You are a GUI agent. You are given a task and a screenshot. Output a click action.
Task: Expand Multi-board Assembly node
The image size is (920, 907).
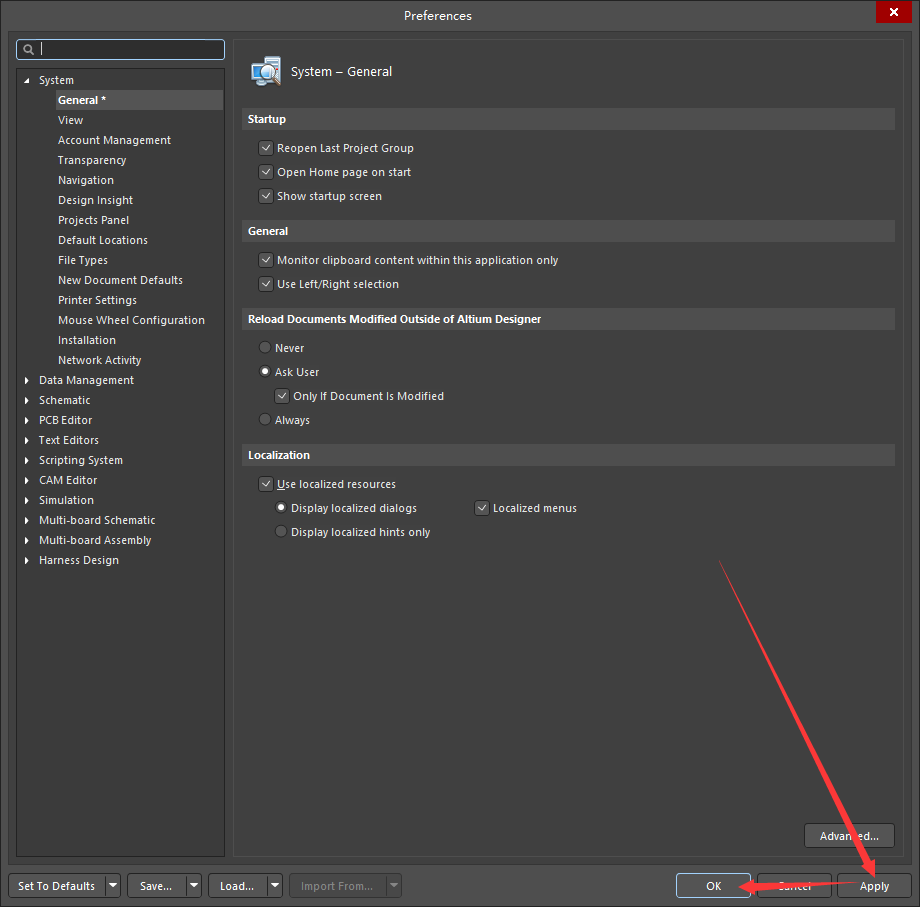tap(26, 540)
